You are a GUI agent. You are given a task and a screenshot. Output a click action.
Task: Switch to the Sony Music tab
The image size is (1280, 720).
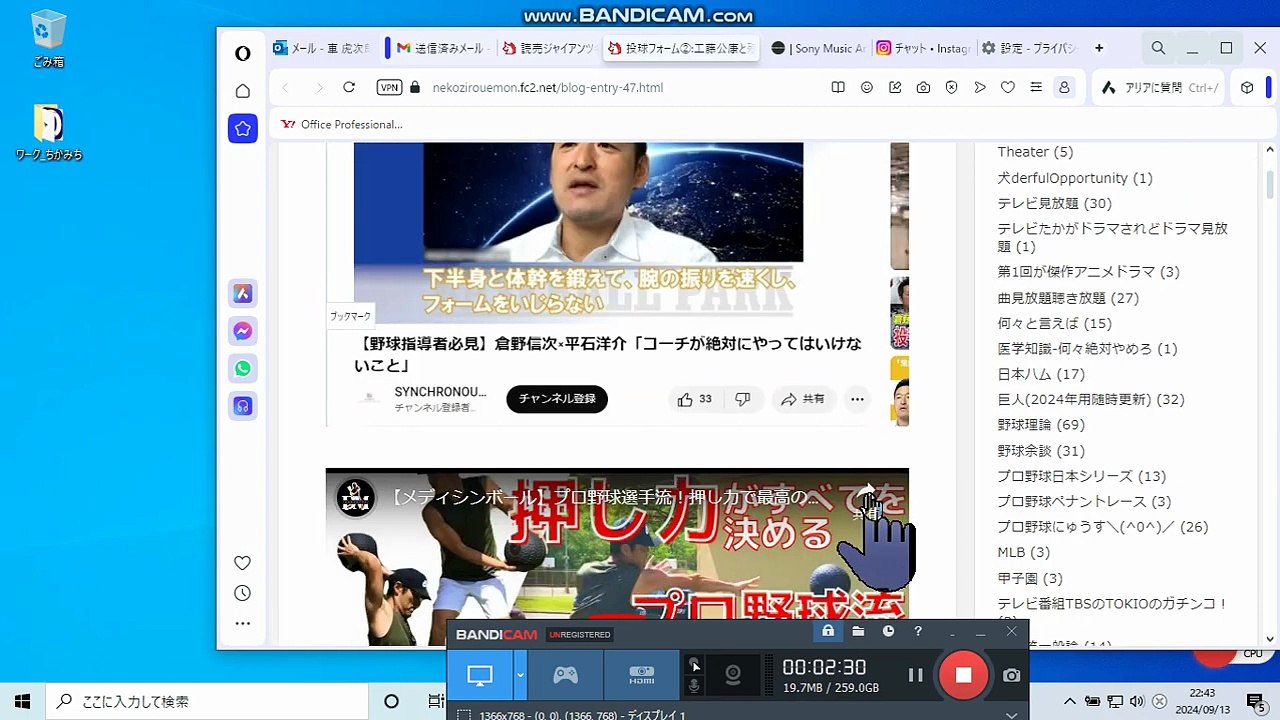coord(819,48)
